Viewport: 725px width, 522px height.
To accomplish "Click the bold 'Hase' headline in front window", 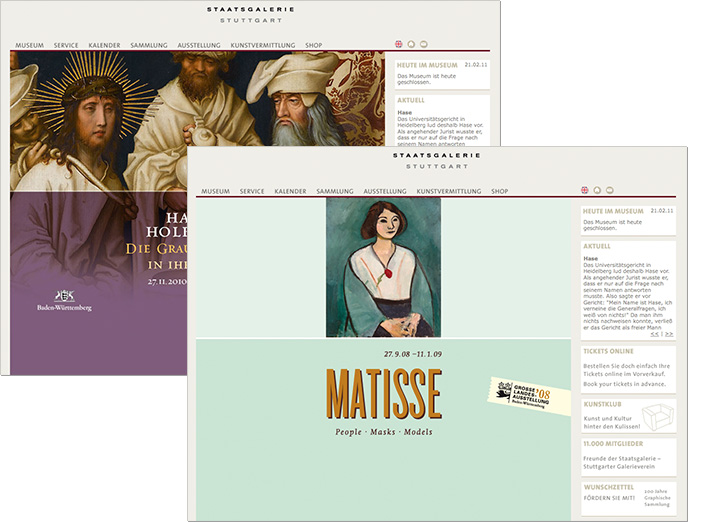I will 590,258.
